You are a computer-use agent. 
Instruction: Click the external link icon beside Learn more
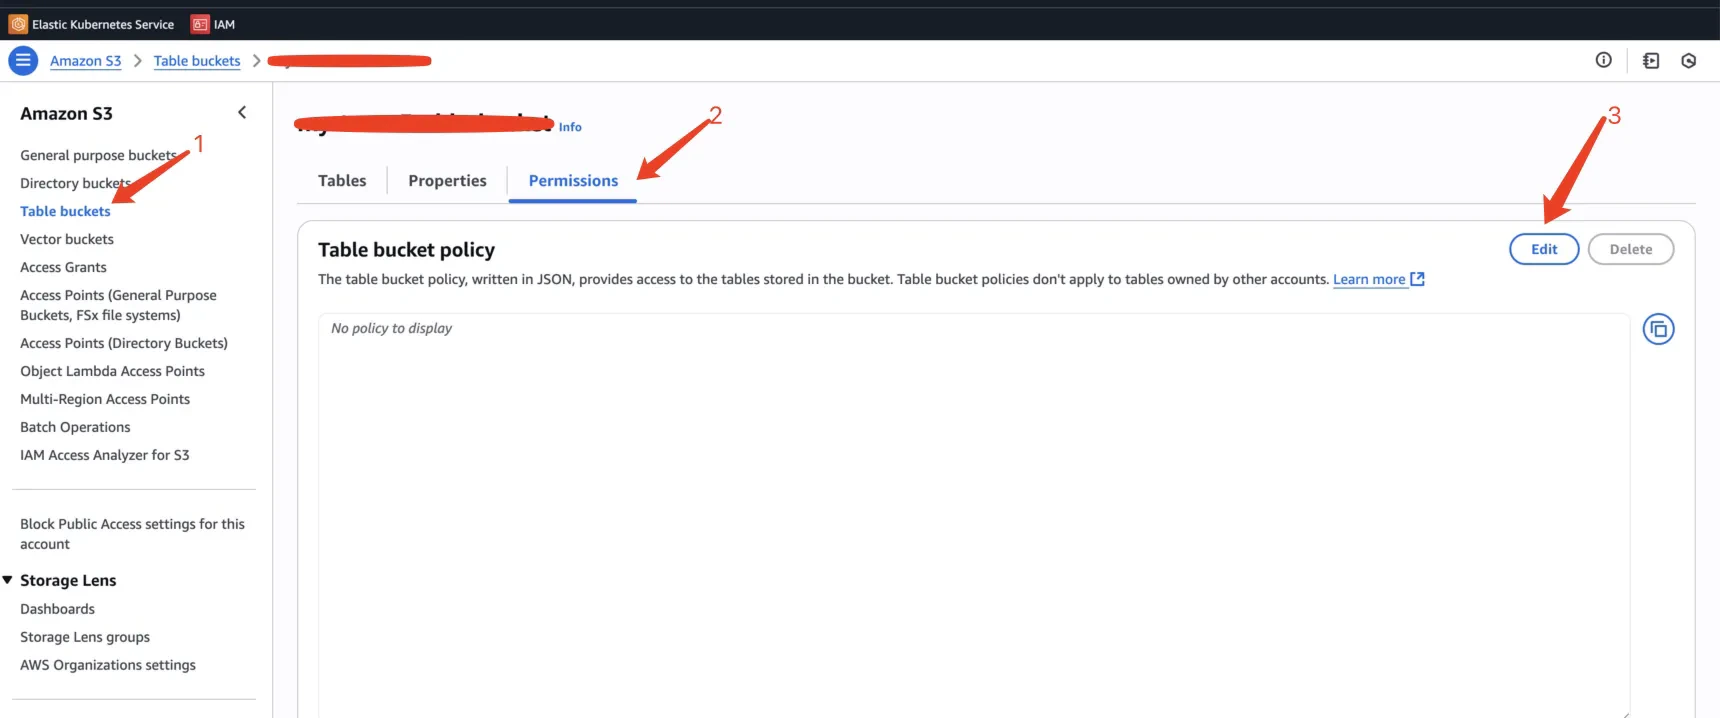pyautogui.click(x=1417, y=279)
